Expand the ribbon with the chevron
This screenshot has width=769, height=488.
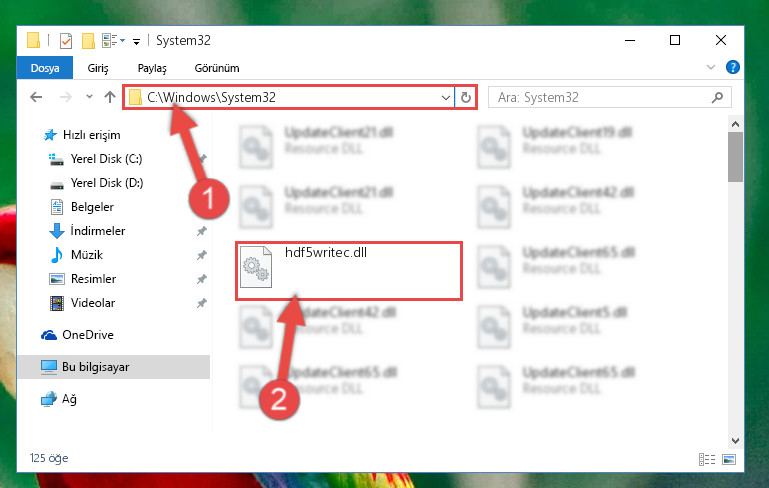pos(711,67)
